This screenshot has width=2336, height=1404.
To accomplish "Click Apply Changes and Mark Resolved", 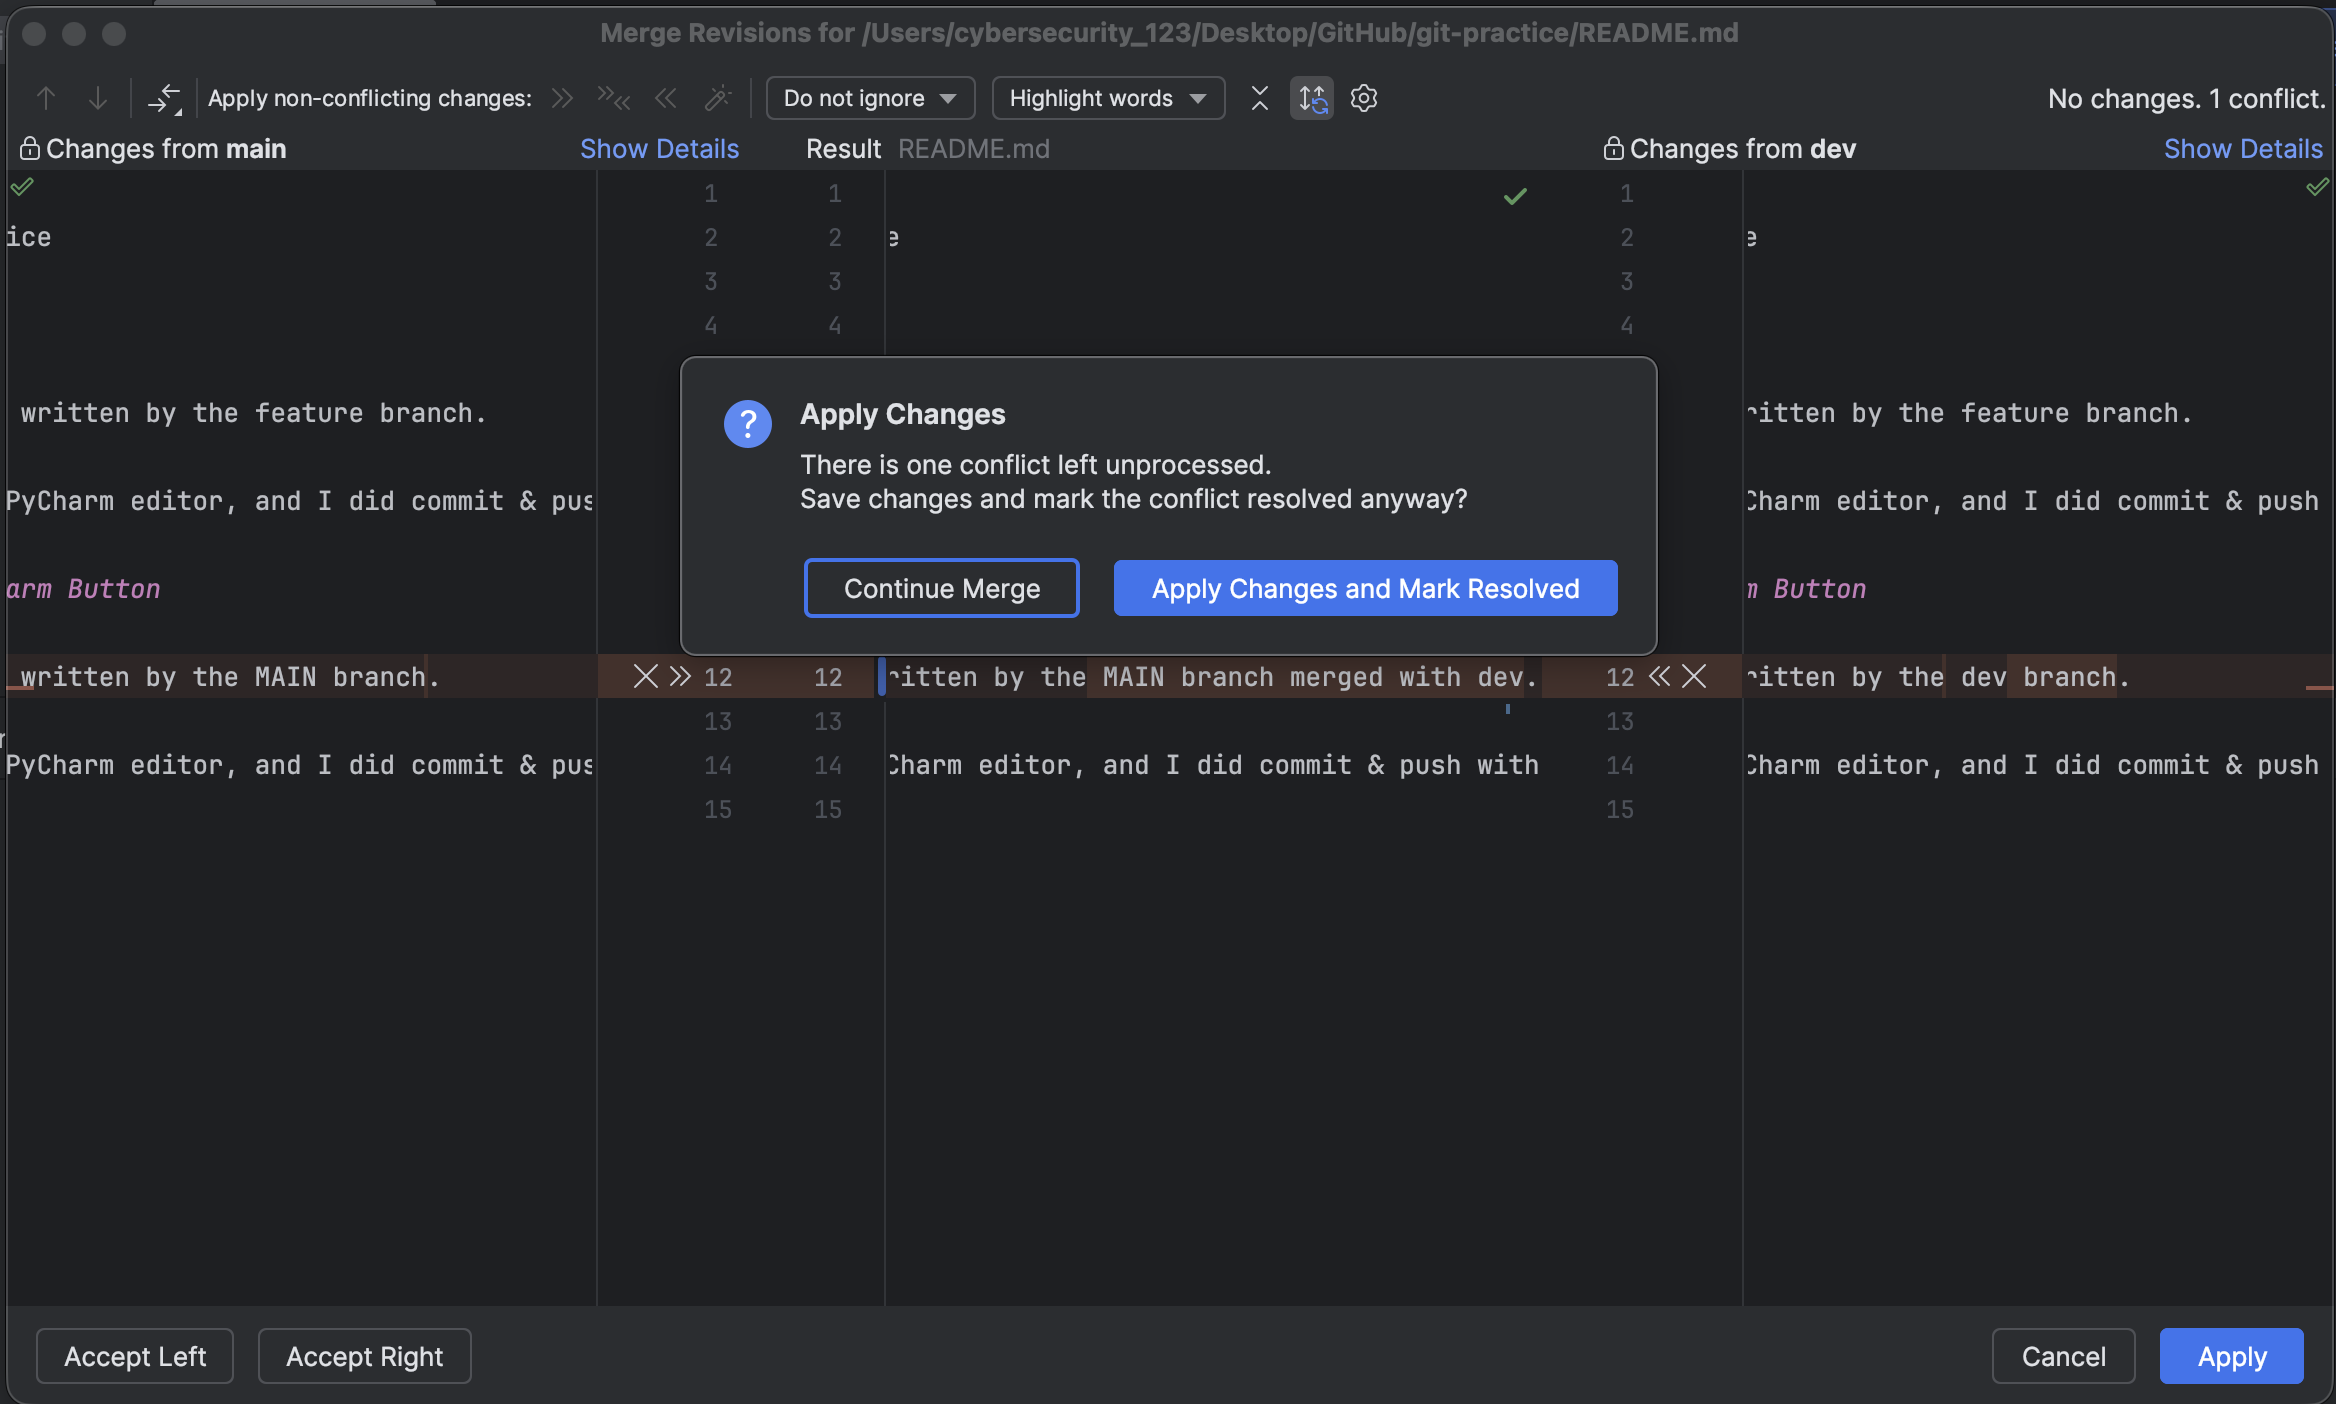I will click(x=1366, y=588).
